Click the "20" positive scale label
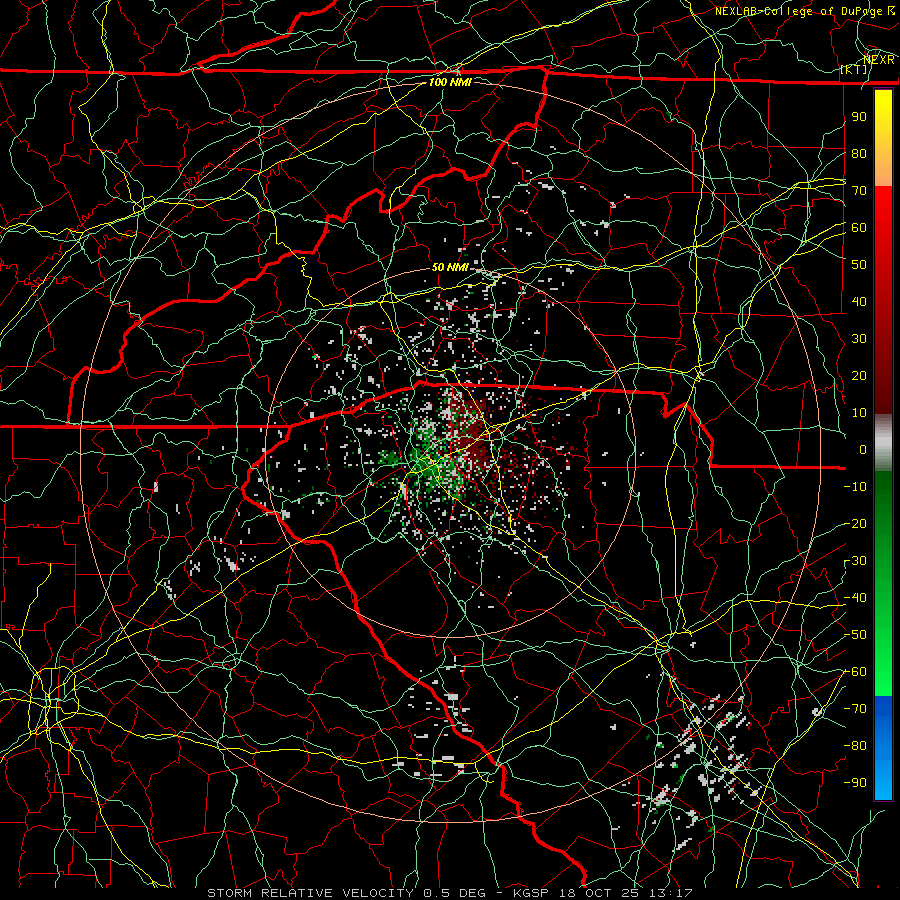 pyautogui.click(x=859, y=375)
